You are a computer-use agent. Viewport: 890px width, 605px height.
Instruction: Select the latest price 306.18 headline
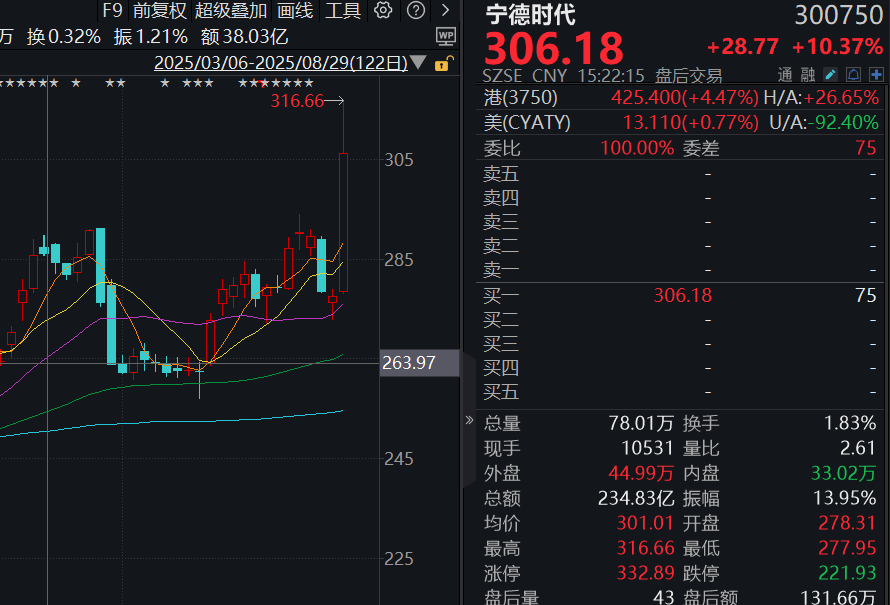coord(554,48)
